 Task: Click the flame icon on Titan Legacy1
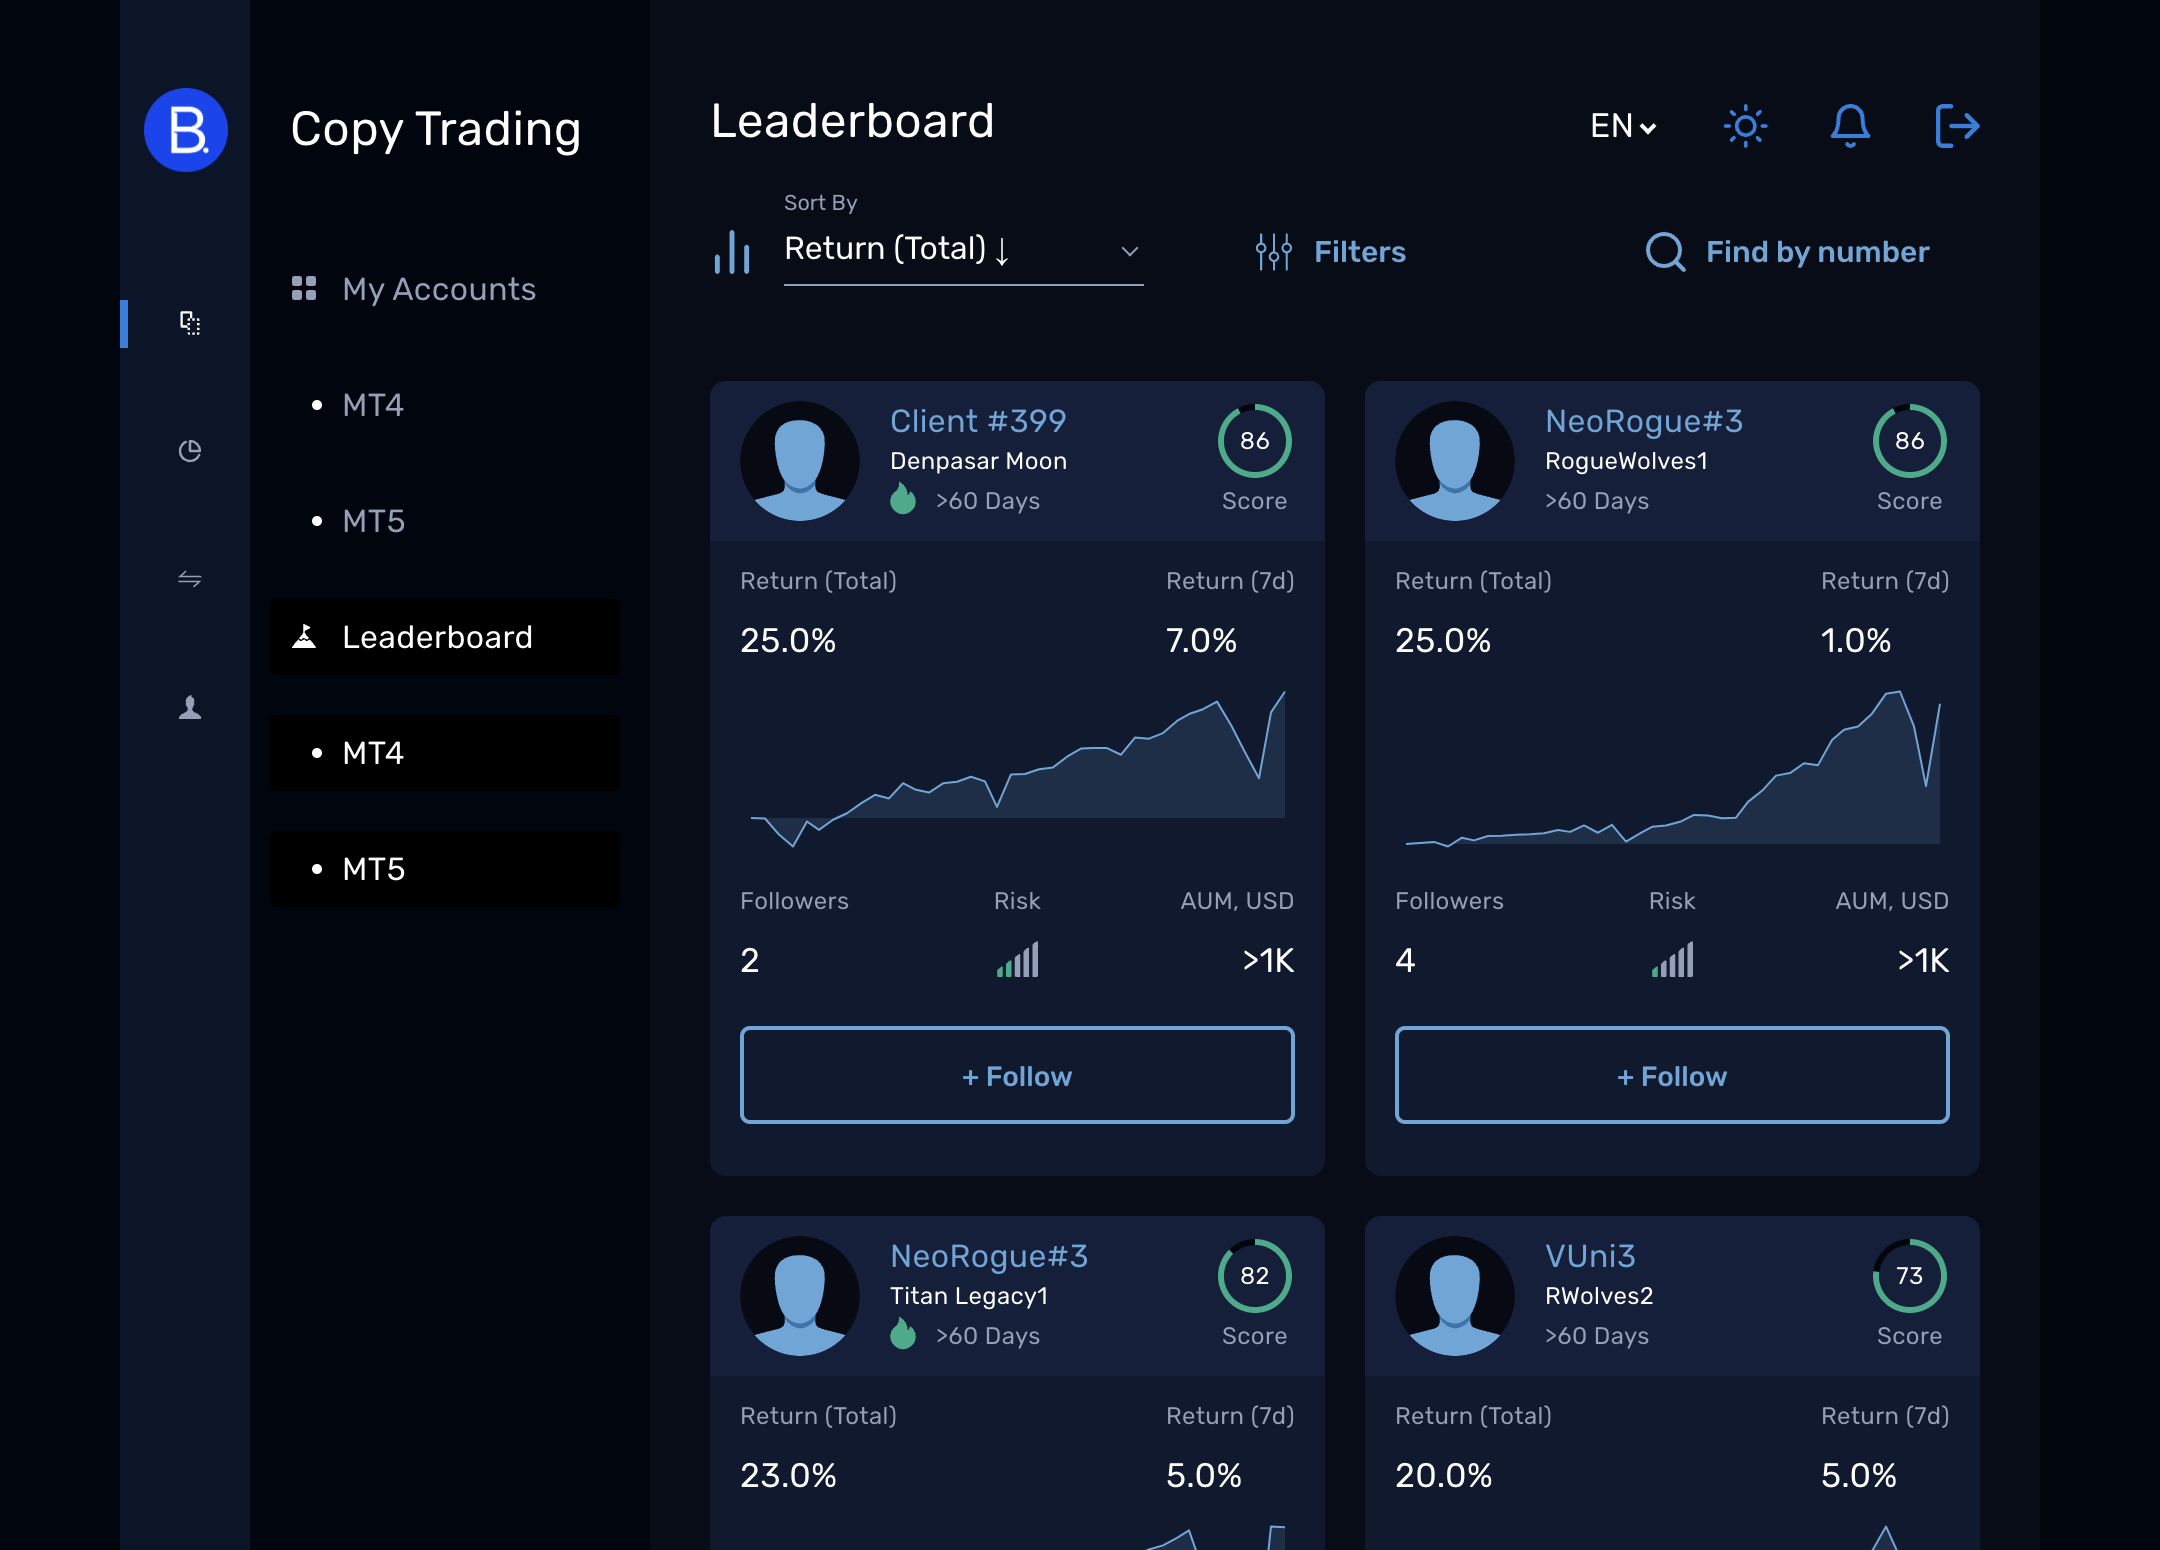coord(903,1334)
